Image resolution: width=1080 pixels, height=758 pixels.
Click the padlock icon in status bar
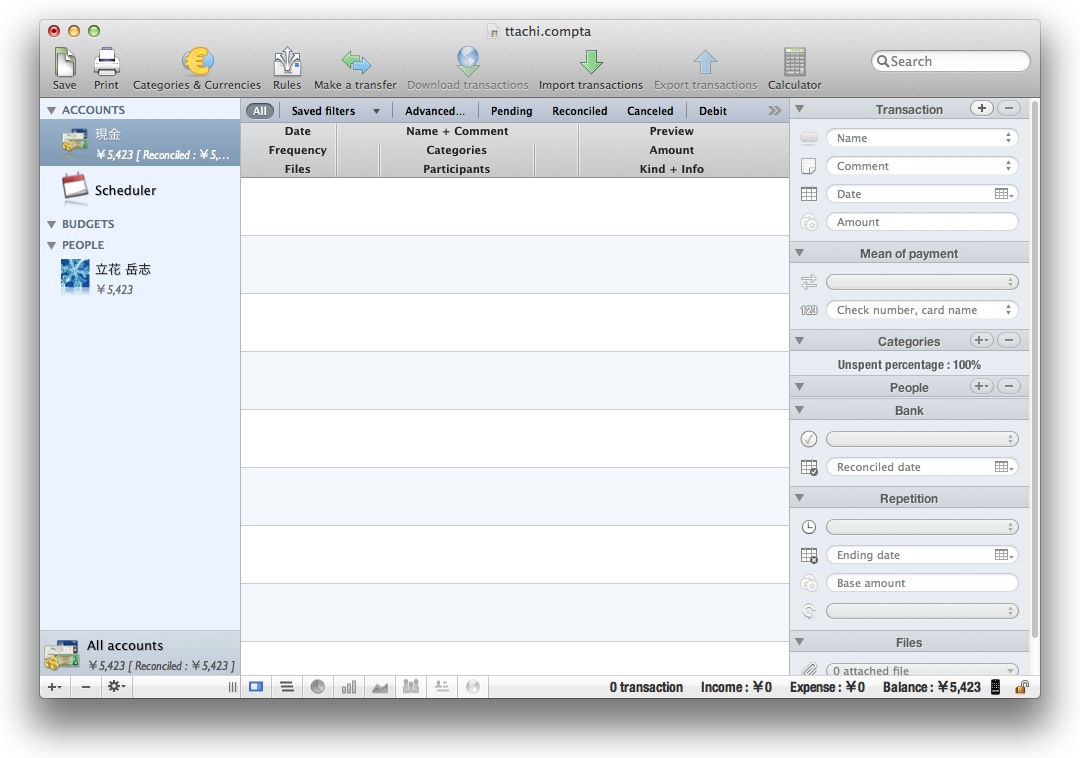coord(1022,687)
